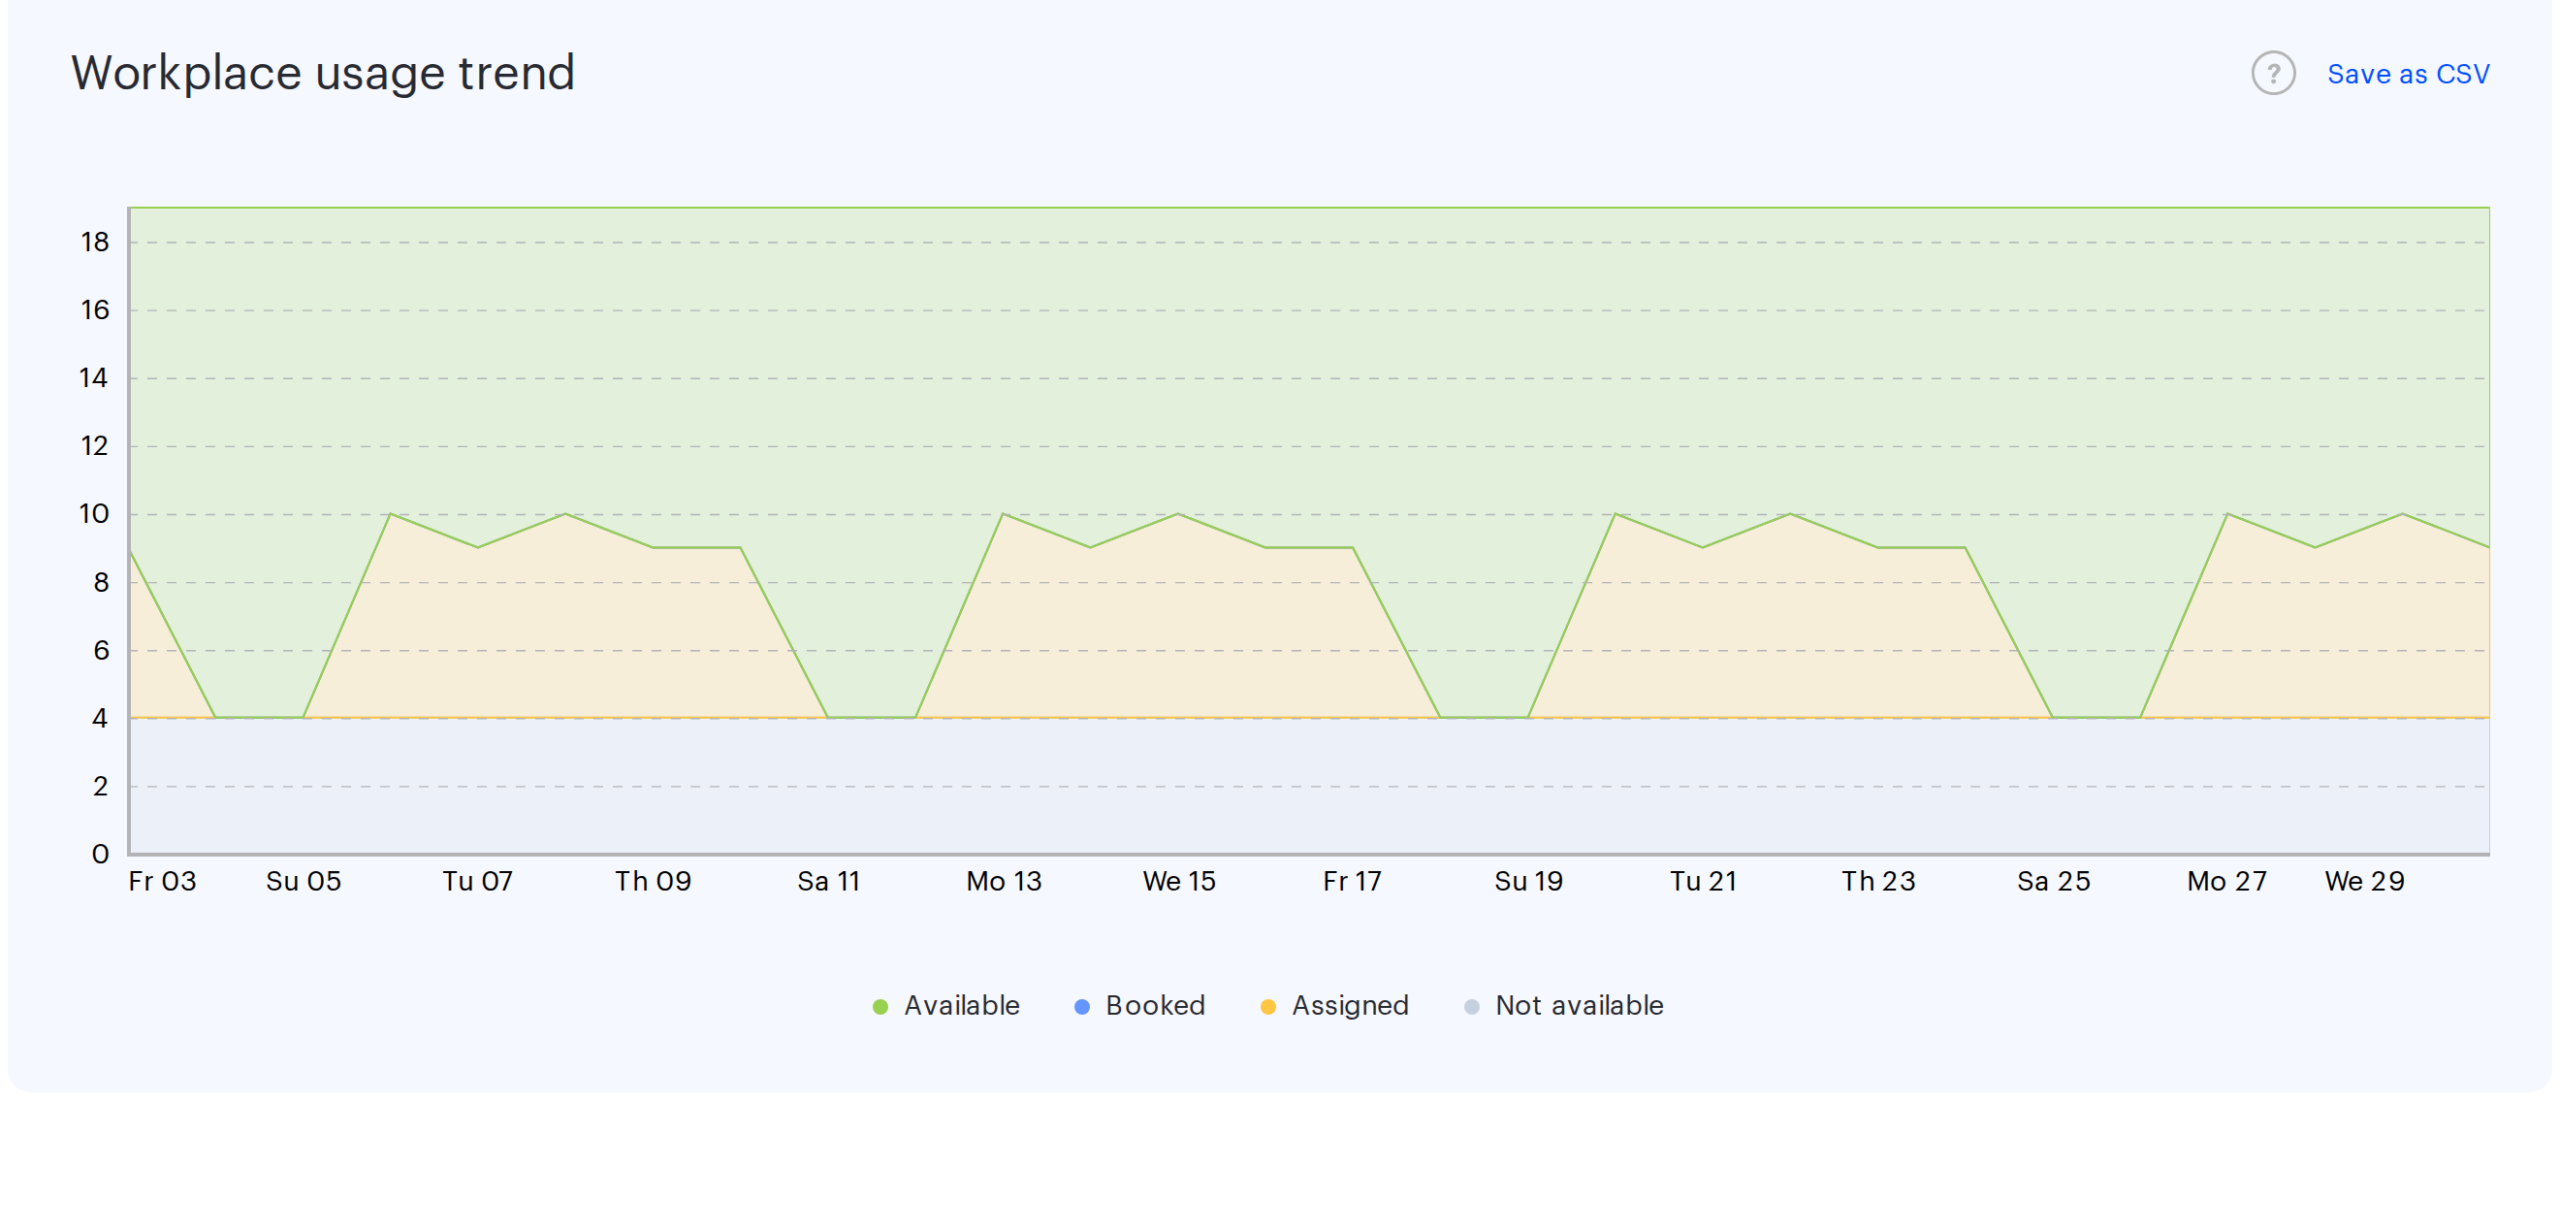Screen dimensions: 2560x1232
Task: Click the 4 y-axis value
Action: tap(100, 718)
